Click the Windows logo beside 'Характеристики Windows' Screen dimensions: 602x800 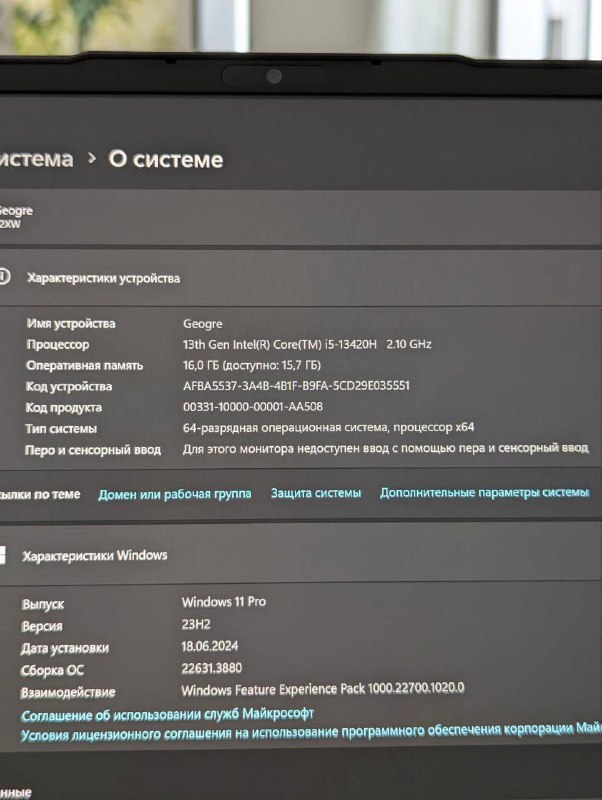pyautogui.click(x=2, y=555)
